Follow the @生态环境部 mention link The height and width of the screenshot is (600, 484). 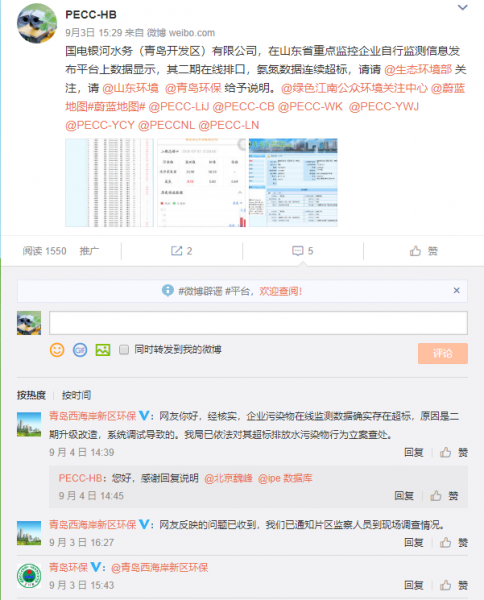click(418, 70)
